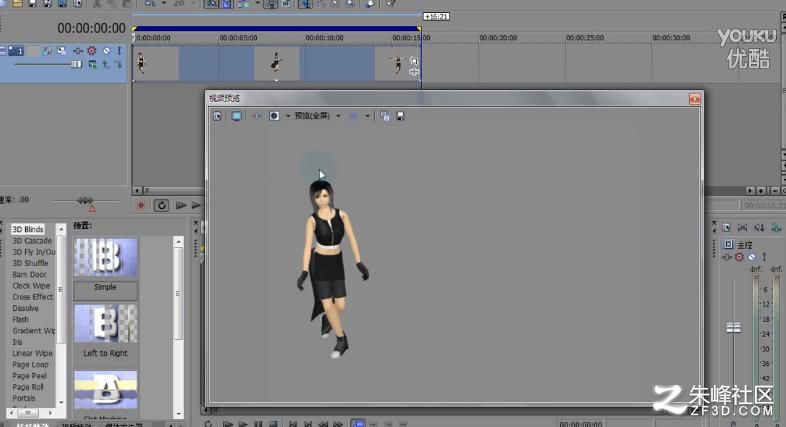The width and height of the screenshot is (786, 427).
Task: Click dim output icon in mixer
Action: pyautogui.click(x=759, y=228)
